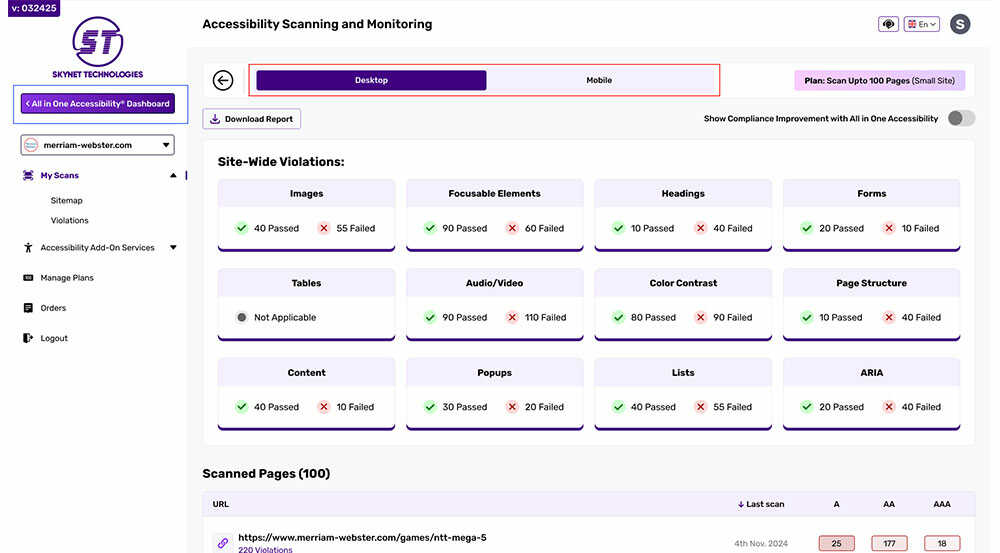Open the En language dropdown
Viewport: 1000px width, 553px height.
[921, 24]
